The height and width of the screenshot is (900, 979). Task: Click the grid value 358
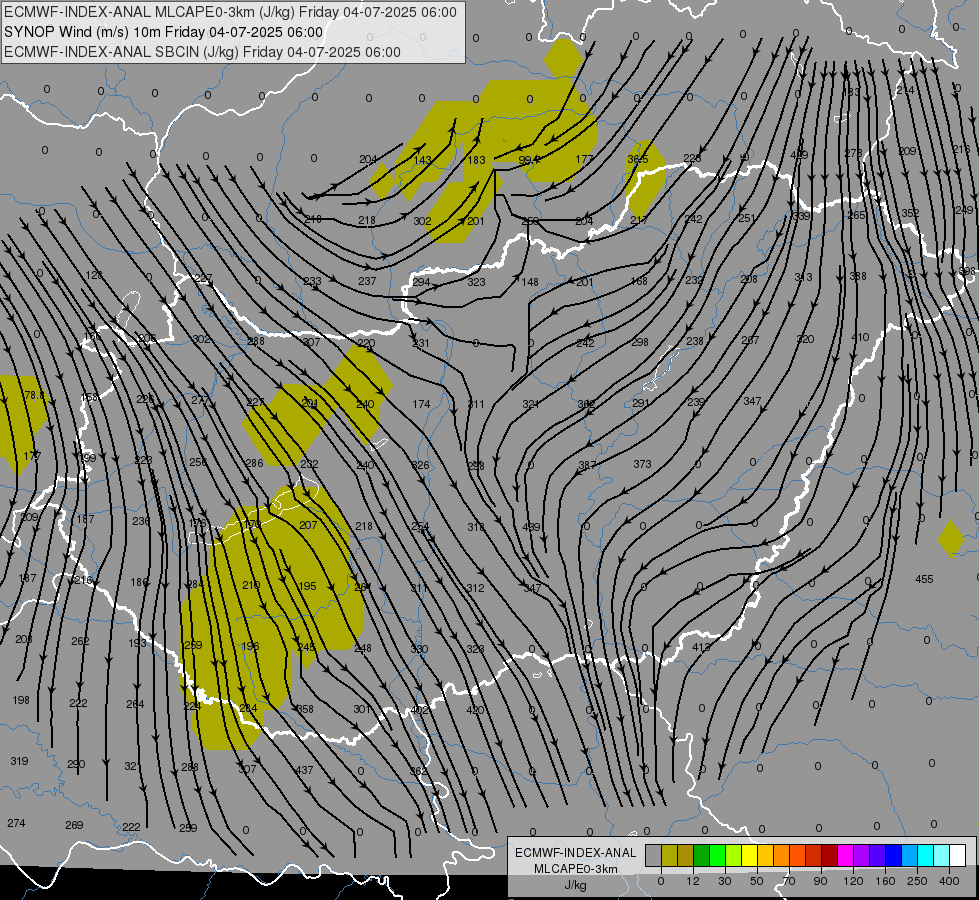pyautogui.click(x=305, y=709)
